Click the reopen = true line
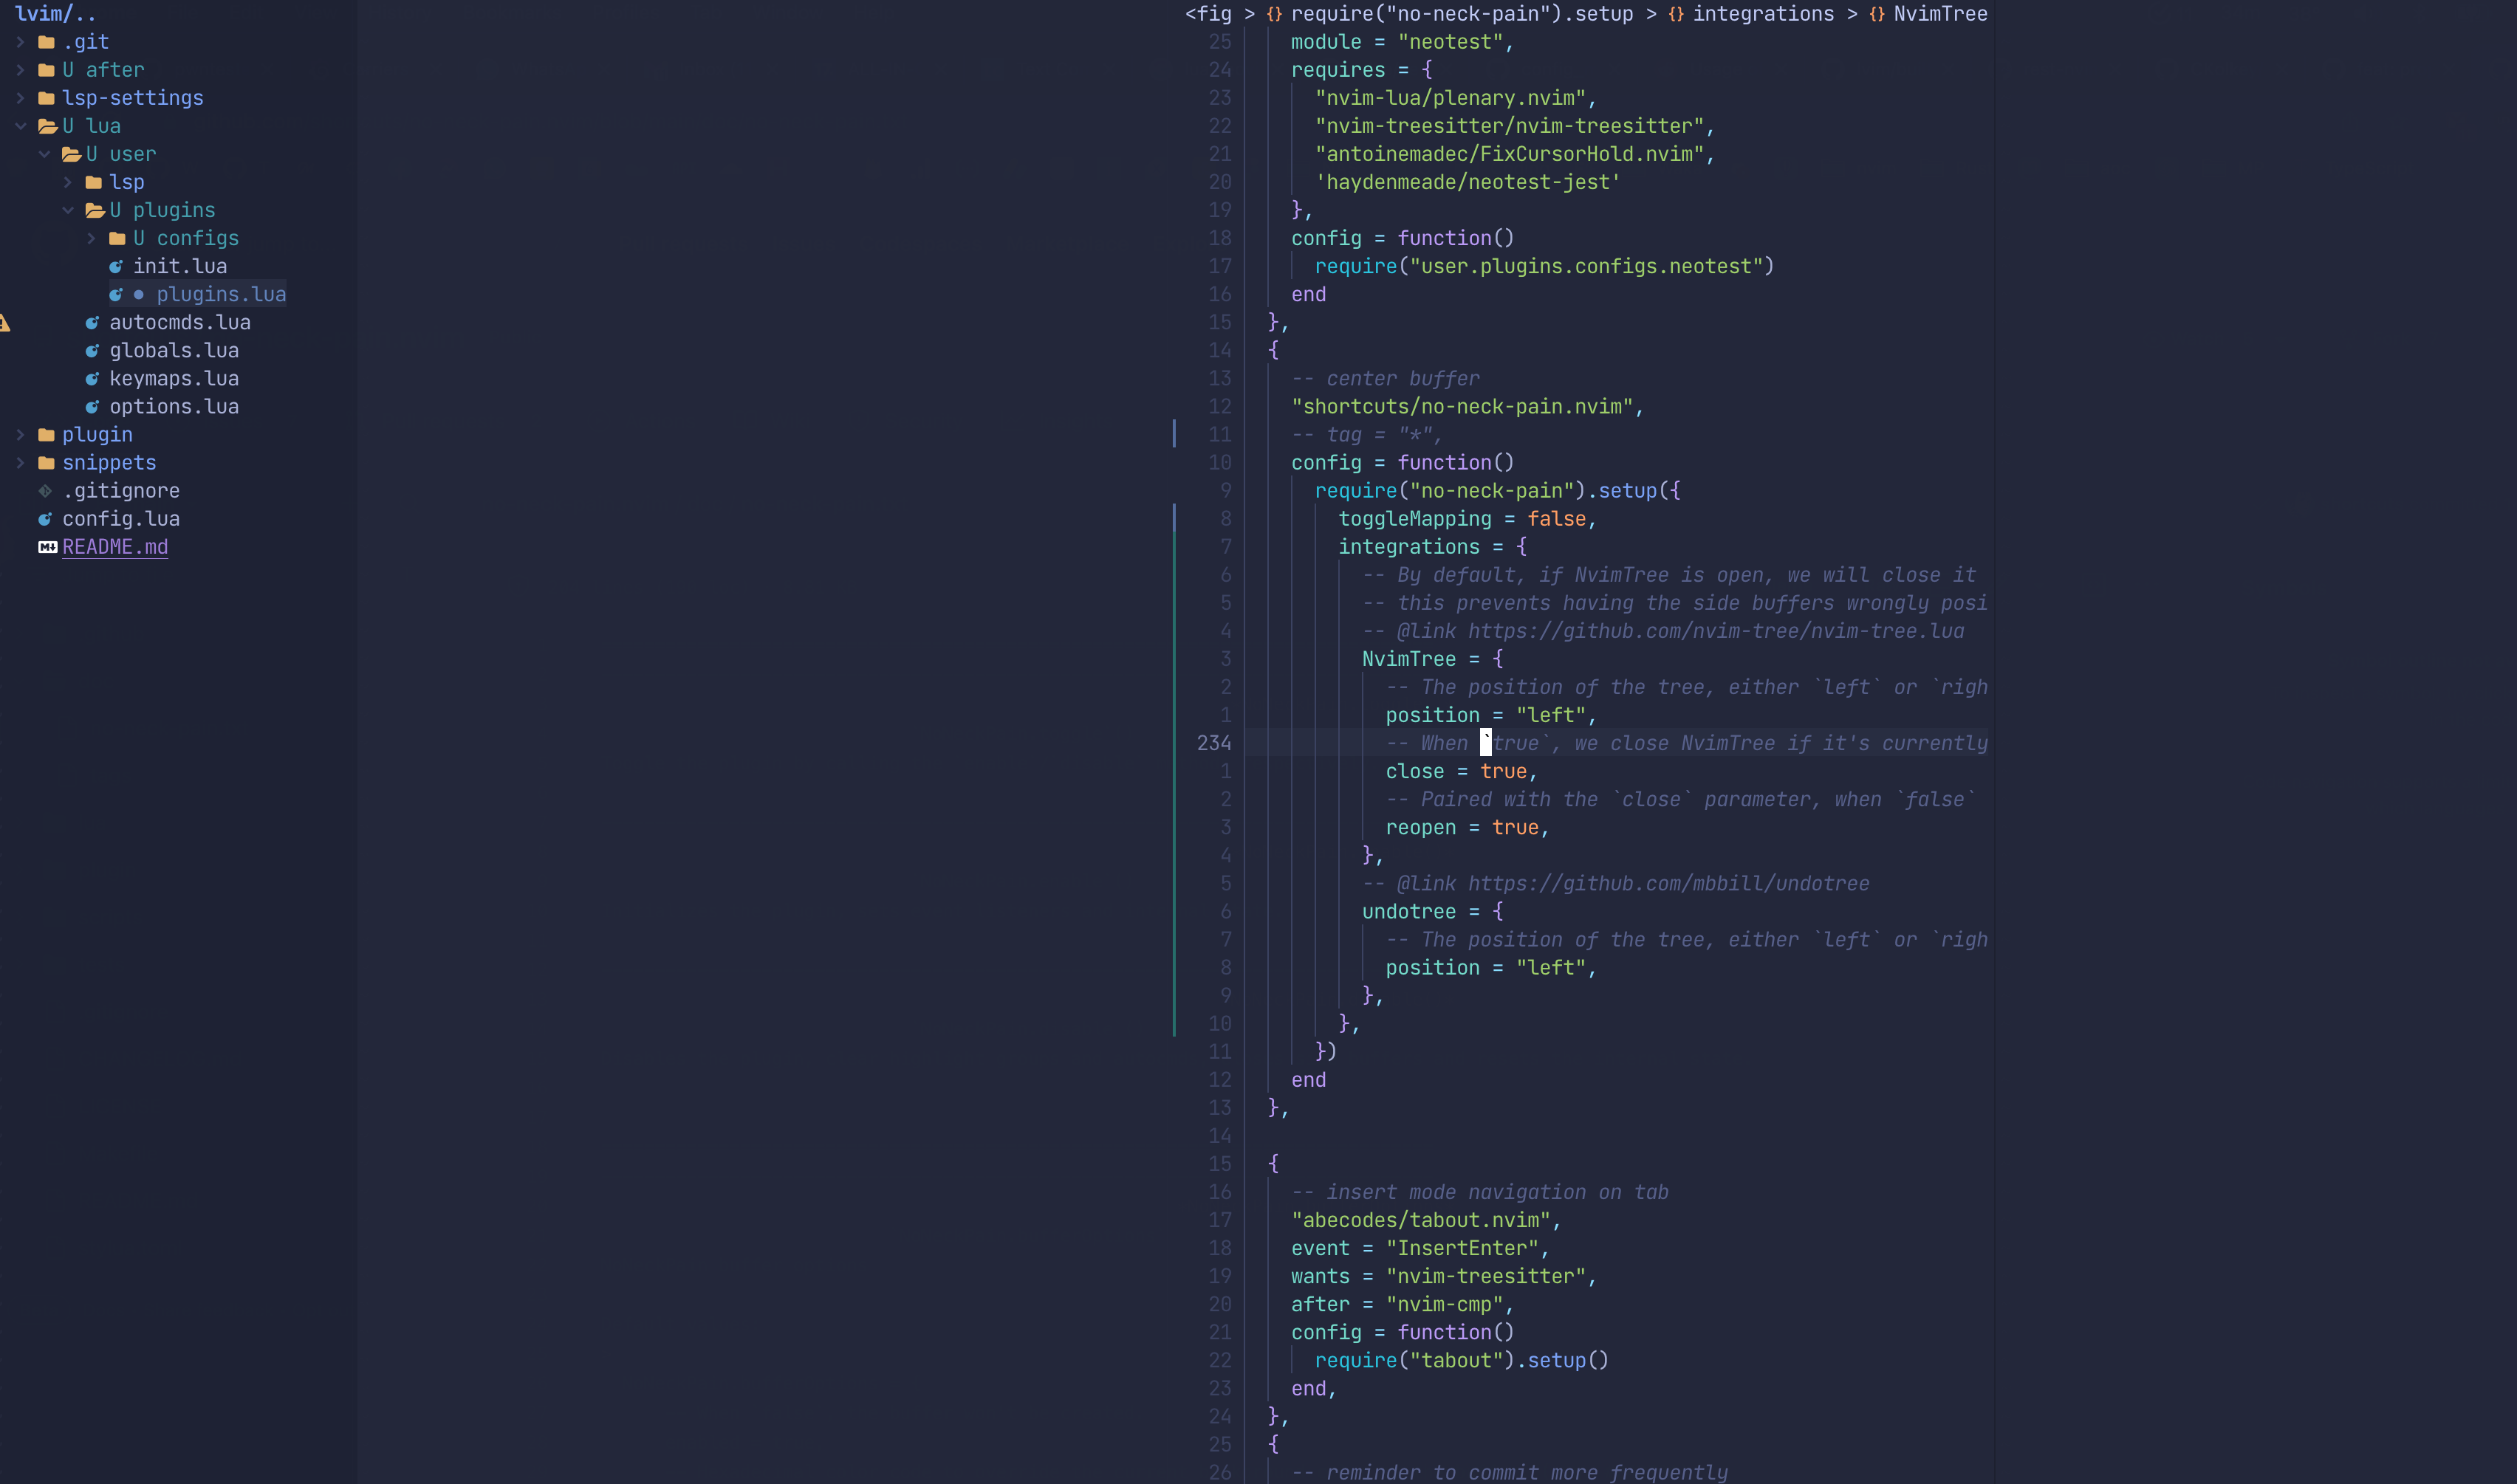The height and width of the screenshot is (1484, 2517). coord(1467,828)
